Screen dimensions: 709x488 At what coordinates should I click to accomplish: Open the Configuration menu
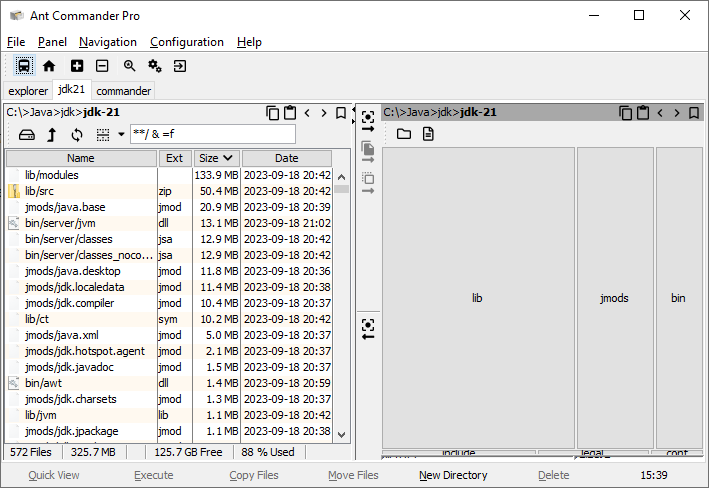pyautogui.click(x=187, y=42)
